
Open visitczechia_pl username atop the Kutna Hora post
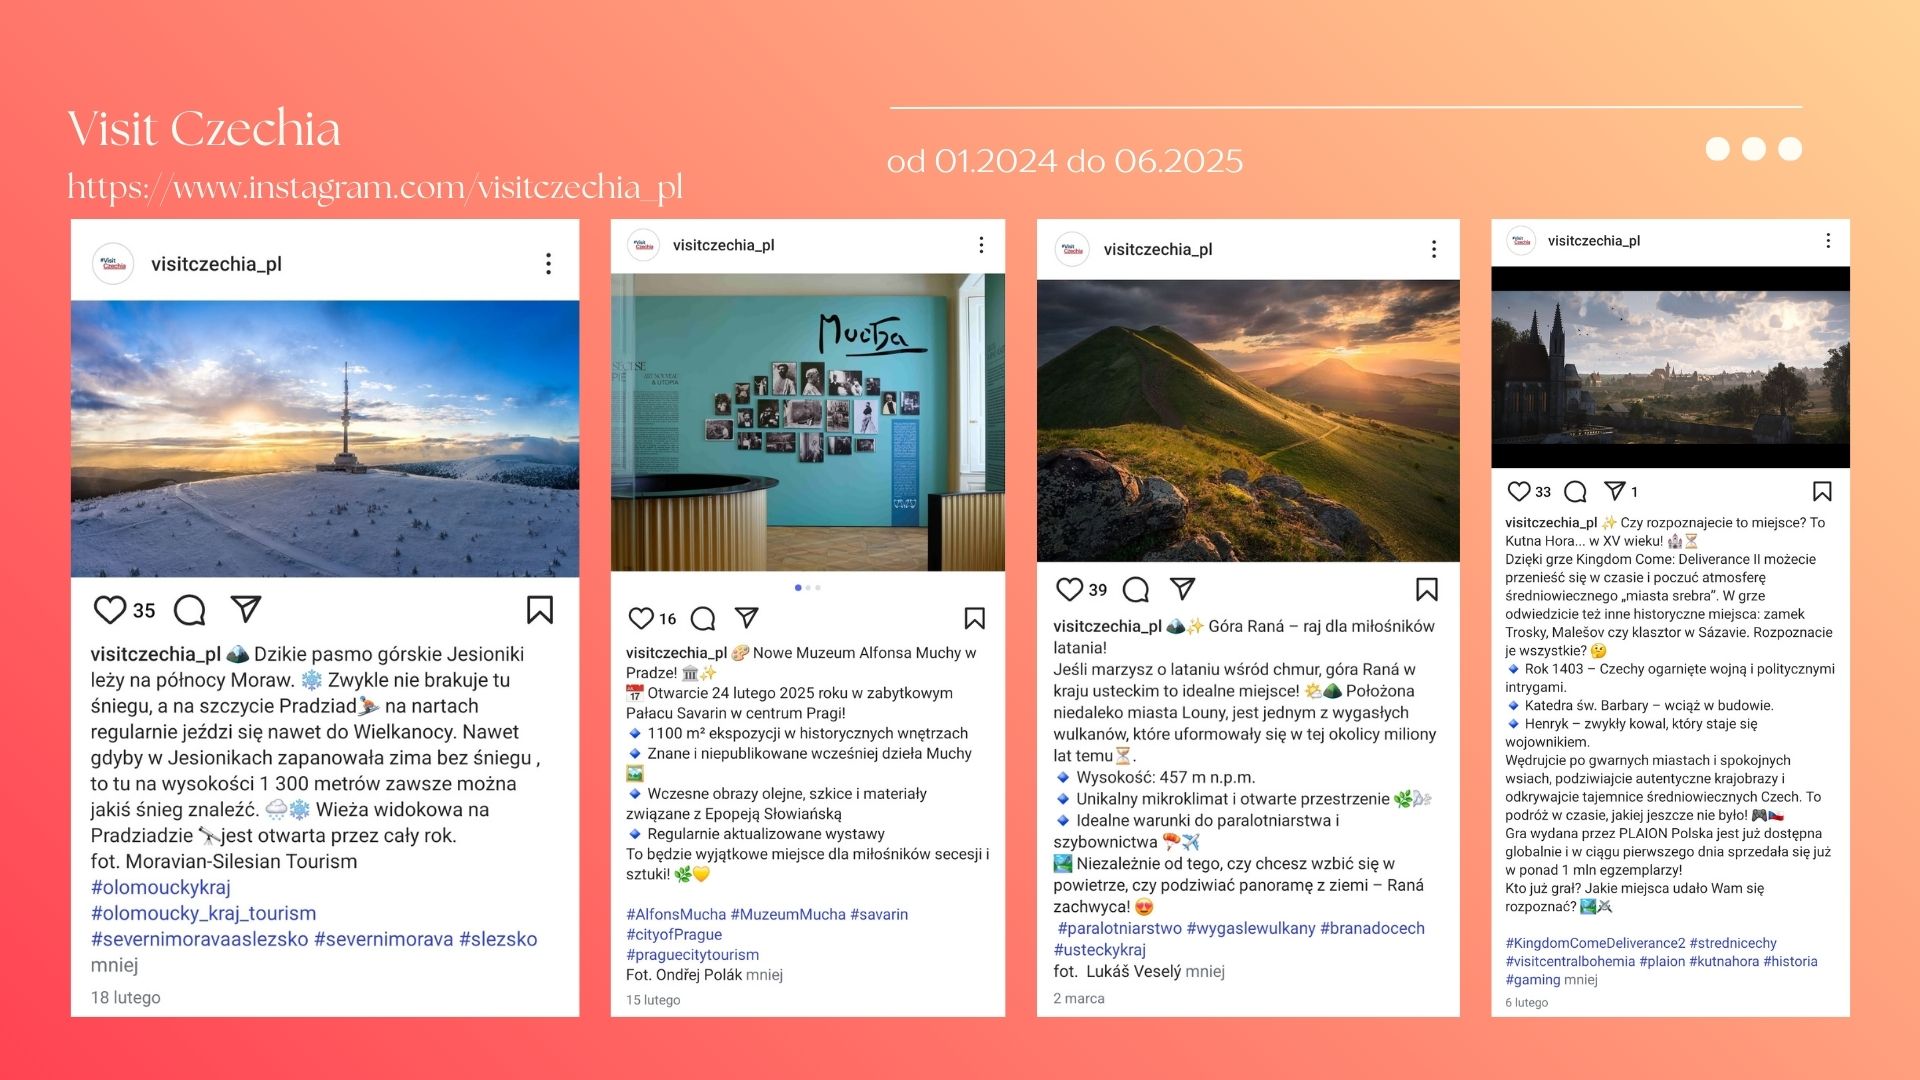click(x=1594, y=241)
